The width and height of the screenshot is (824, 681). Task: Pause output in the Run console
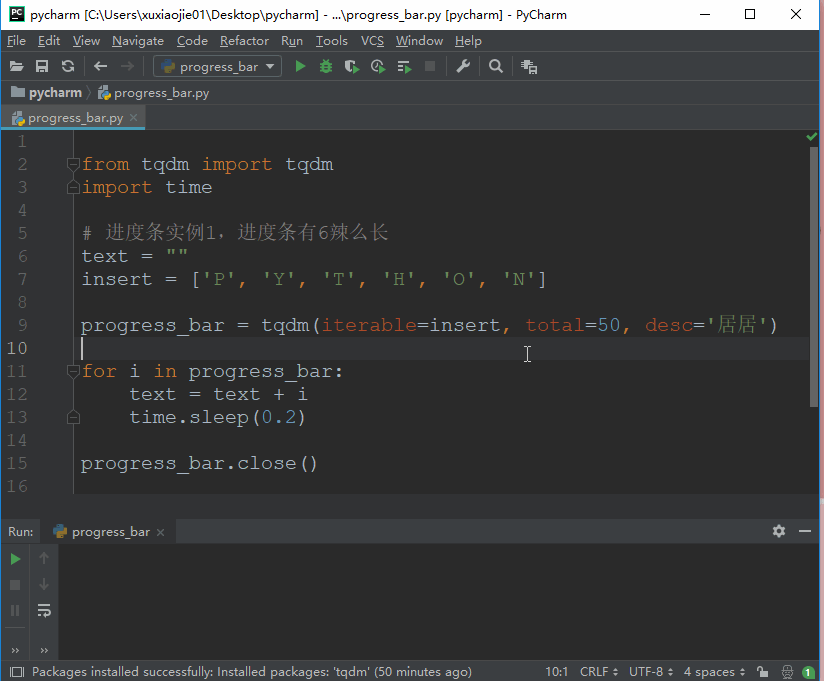(14, 611)
